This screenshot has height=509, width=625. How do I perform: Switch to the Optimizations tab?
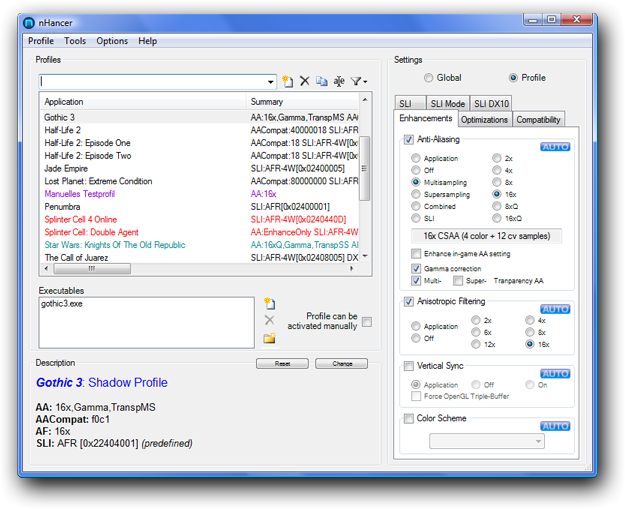pyautogui.click(x=485, y=120)
